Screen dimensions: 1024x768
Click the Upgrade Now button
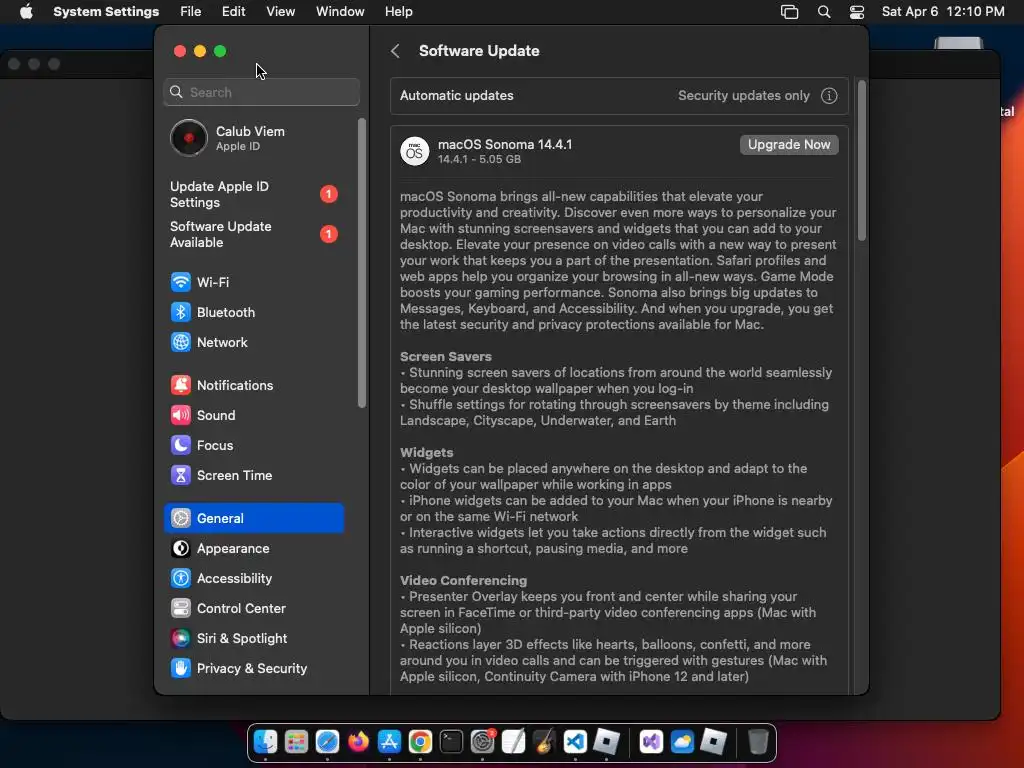pyautogui.click(x=789, y=144)
